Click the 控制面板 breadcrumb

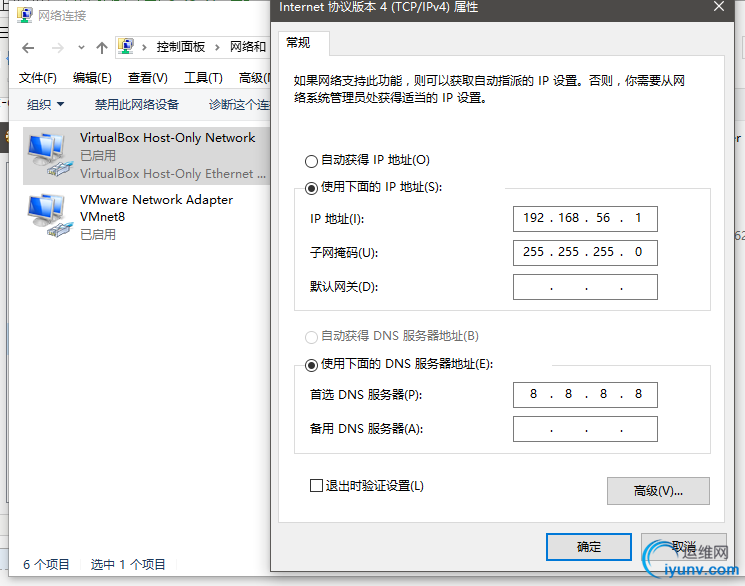181,47
